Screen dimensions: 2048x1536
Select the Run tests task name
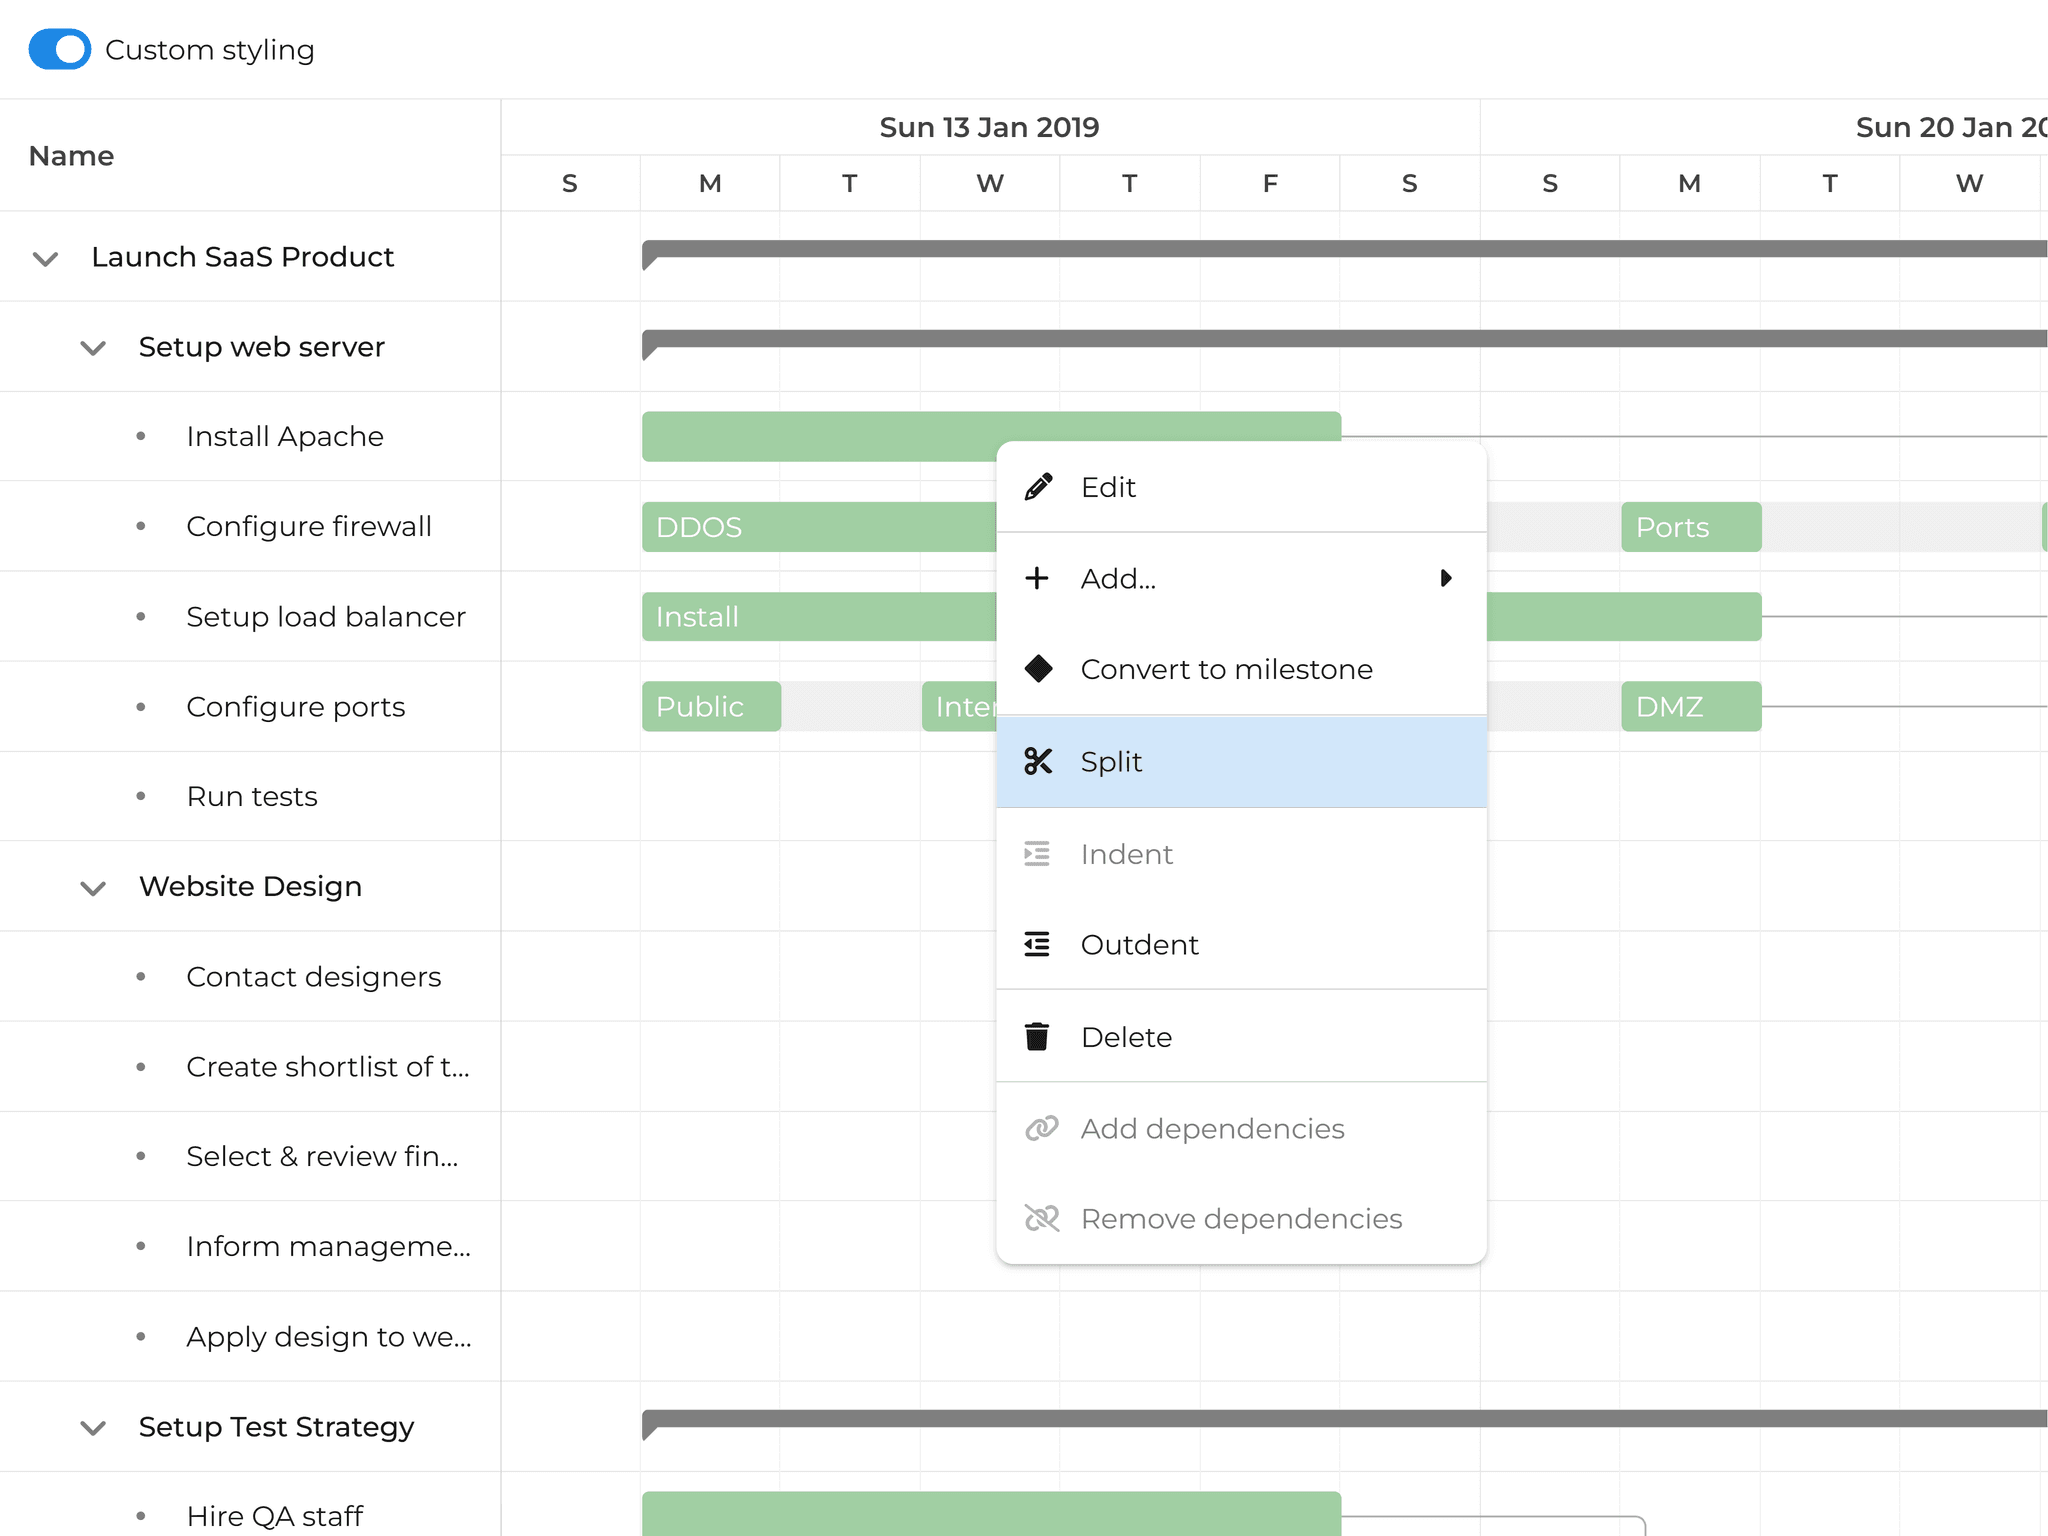251,796
